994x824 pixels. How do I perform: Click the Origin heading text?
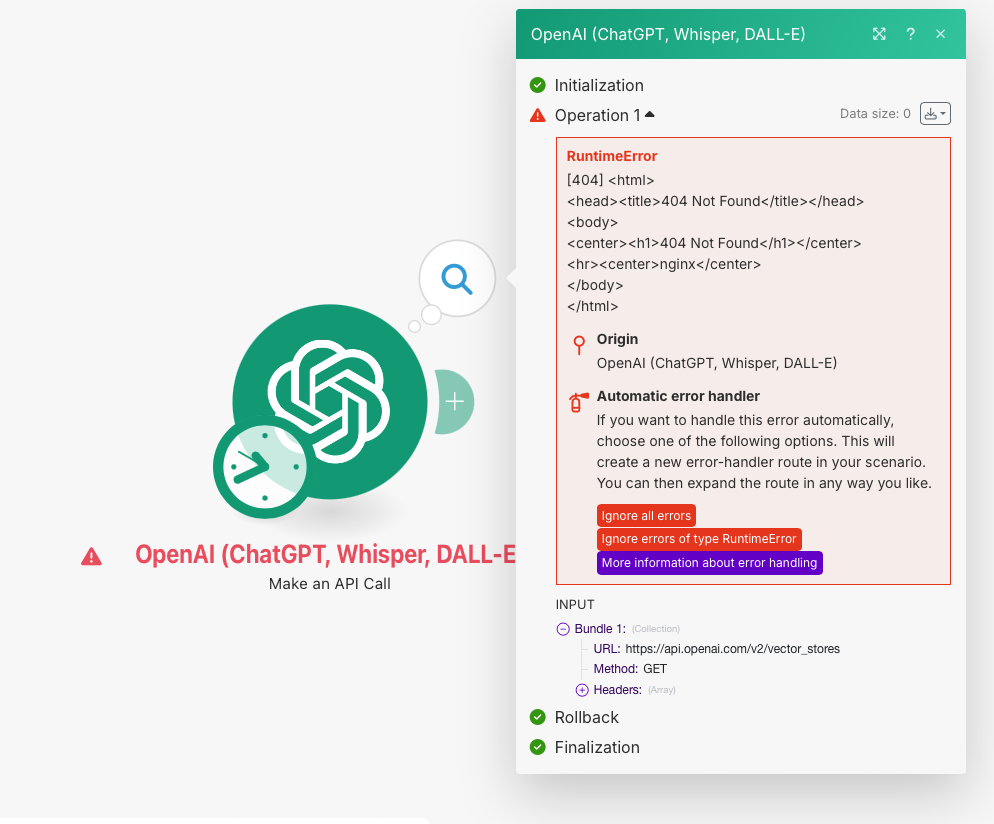617,339
